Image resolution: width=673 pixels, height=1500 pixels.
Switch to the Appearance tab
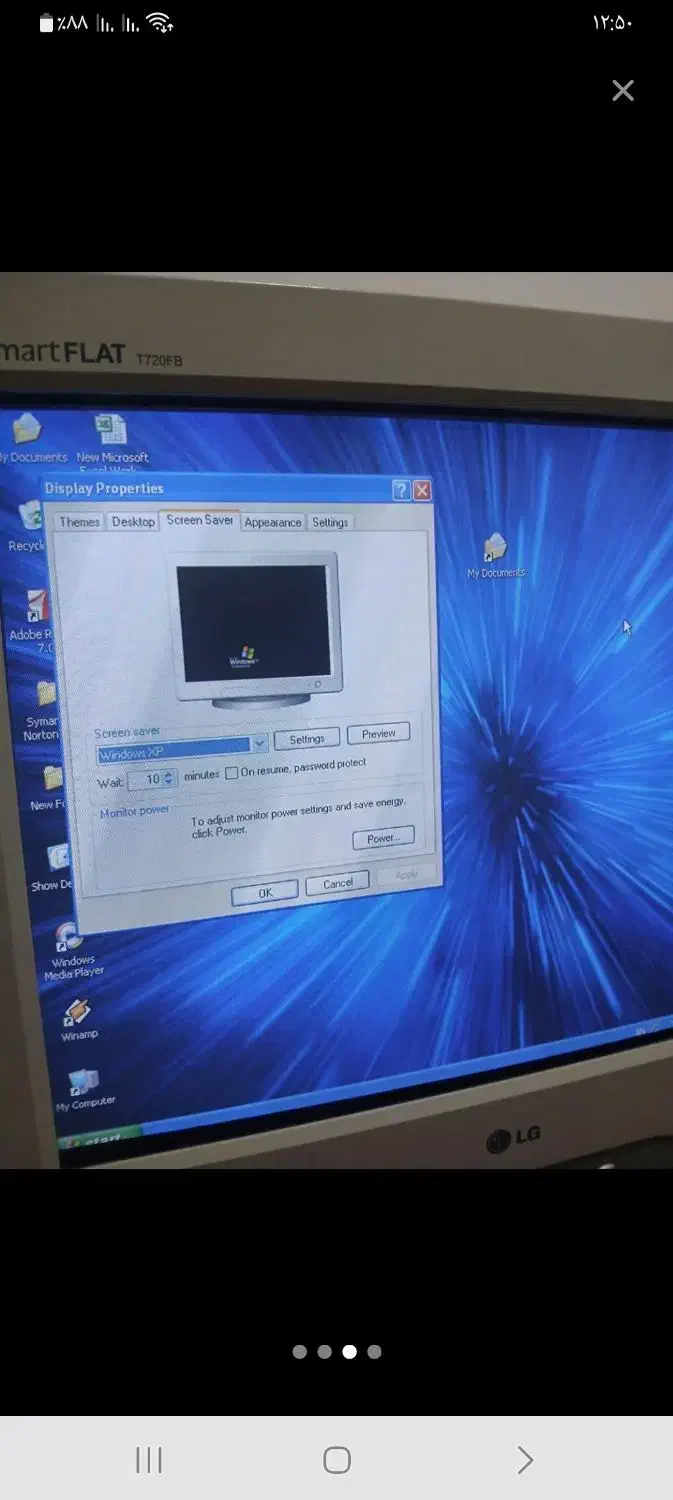(272, 522)
